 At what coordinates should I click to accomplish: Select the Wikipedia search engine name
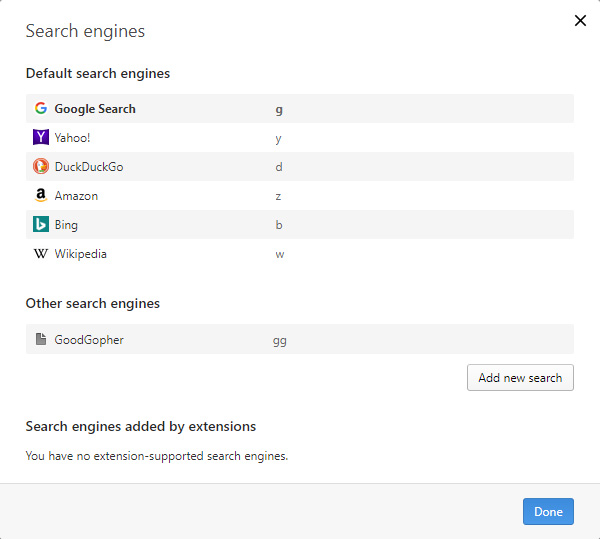(81, 254)
